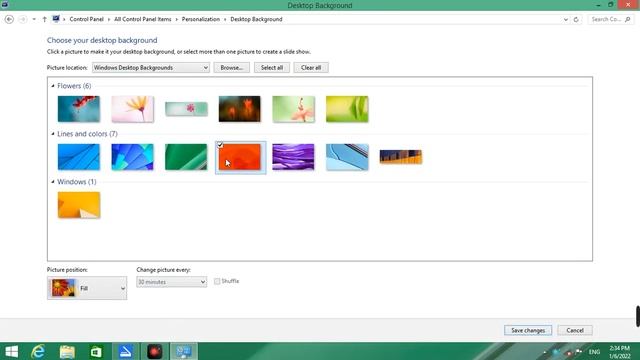Image resolution: width=640 pixels, height=360 pixels.
Task: Select the pink lily on green wallpaper
Action: [293, 109]
